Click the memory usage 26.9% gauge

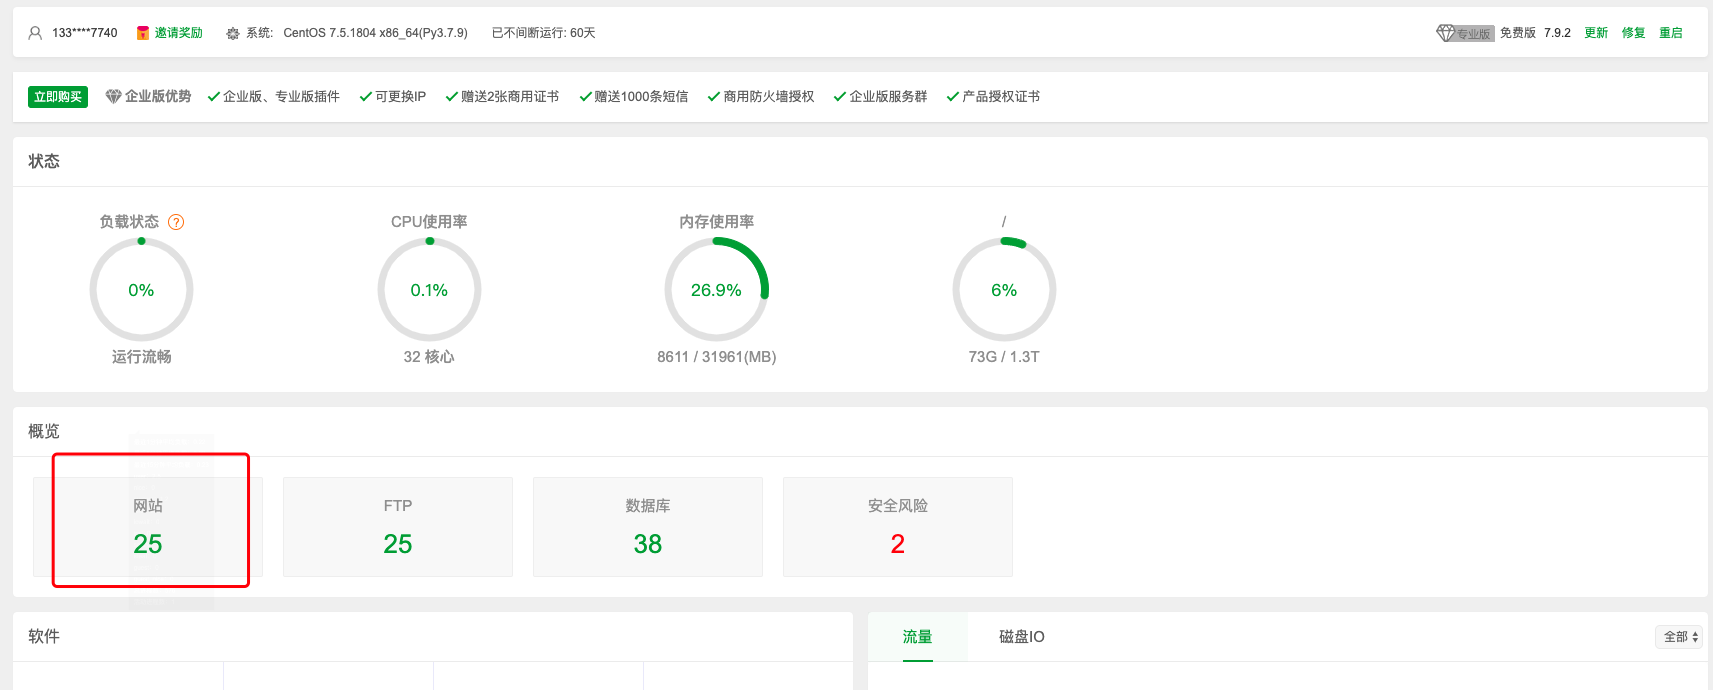click(x=716, y=290)
